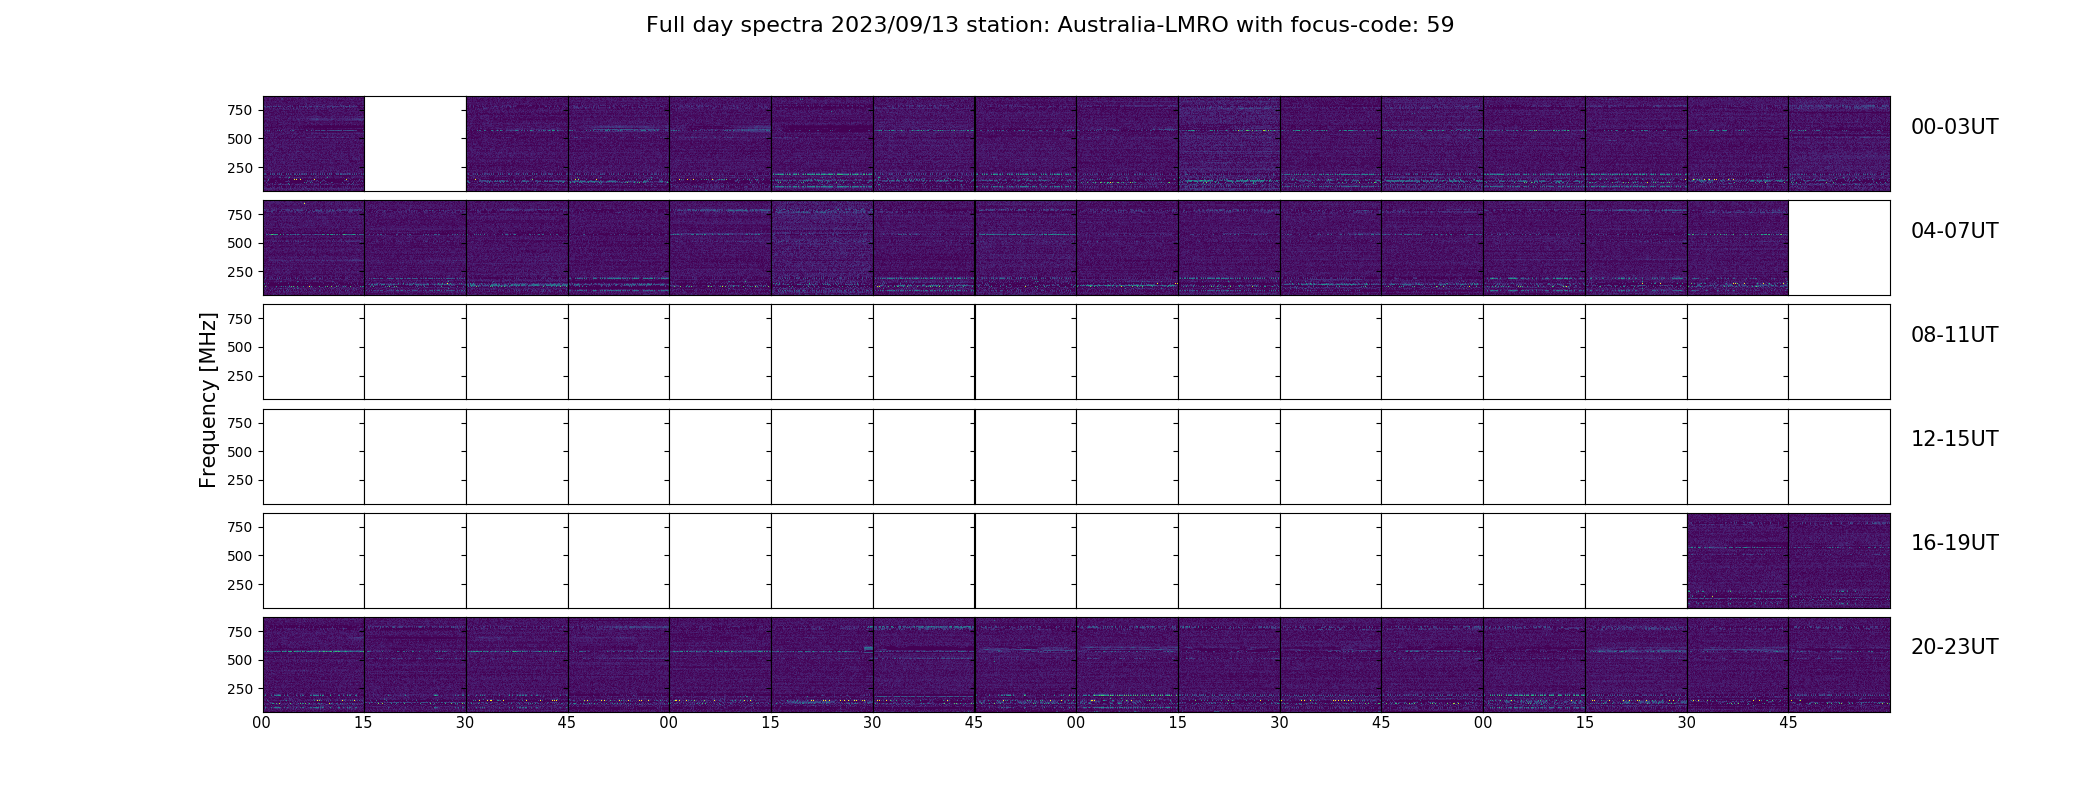2100x800 pixels.
Task: Click the rightmost "45" x-axis tick label
Action: point(1788,723)
